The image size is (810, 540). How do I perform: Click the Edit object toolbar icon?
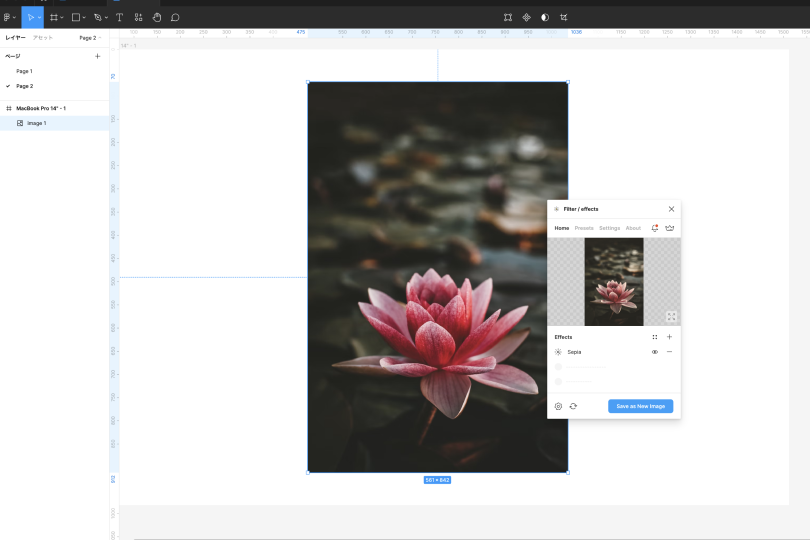(508, 18)
